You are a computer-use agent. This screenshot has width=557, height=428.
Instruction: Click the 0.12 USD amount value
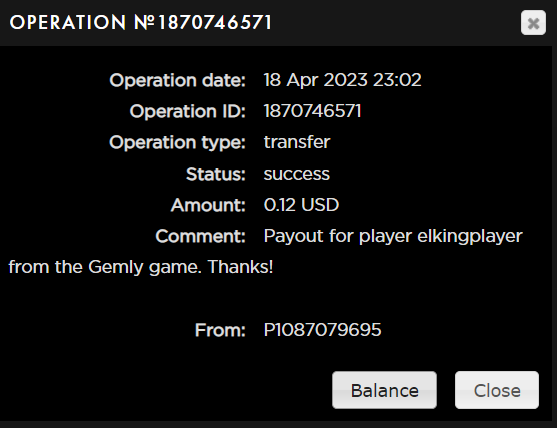coord(301,205)
